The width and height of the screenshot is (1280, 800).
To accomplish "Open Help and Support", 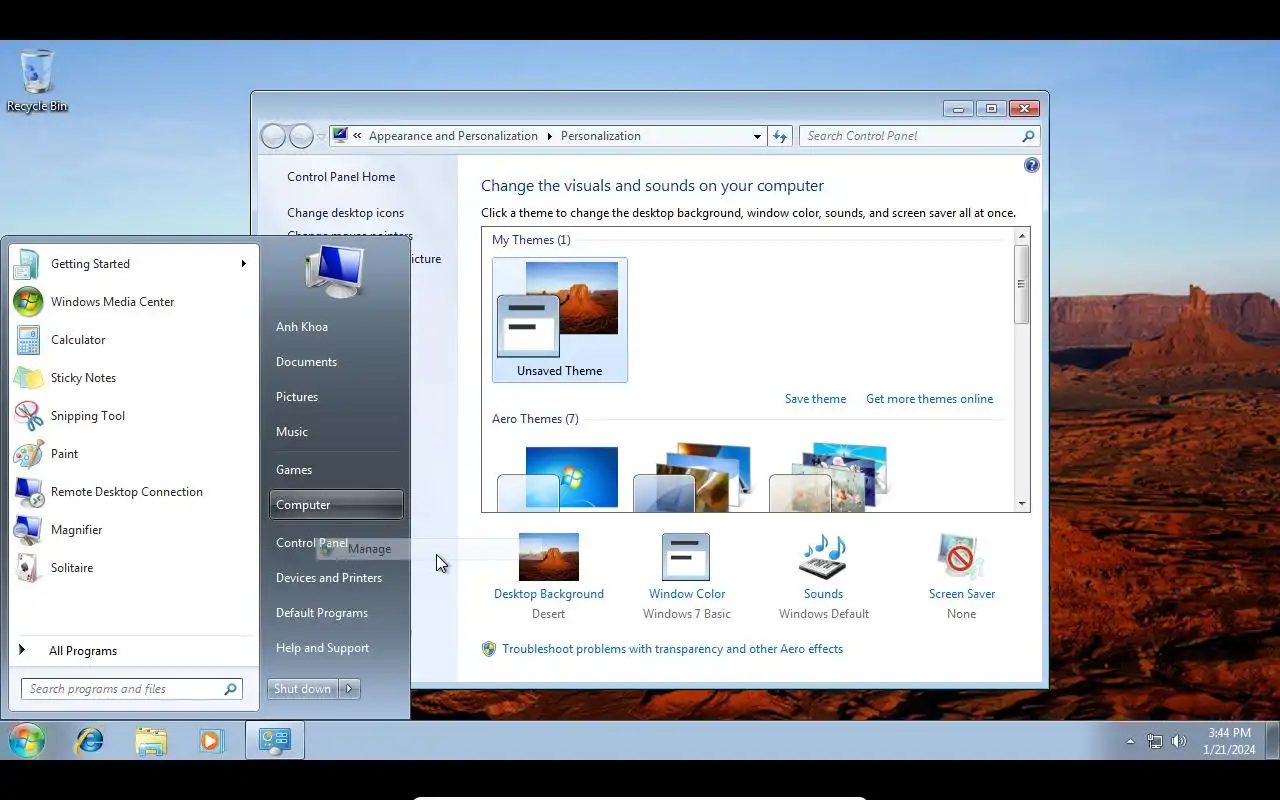I will click(x=322, y=648).
